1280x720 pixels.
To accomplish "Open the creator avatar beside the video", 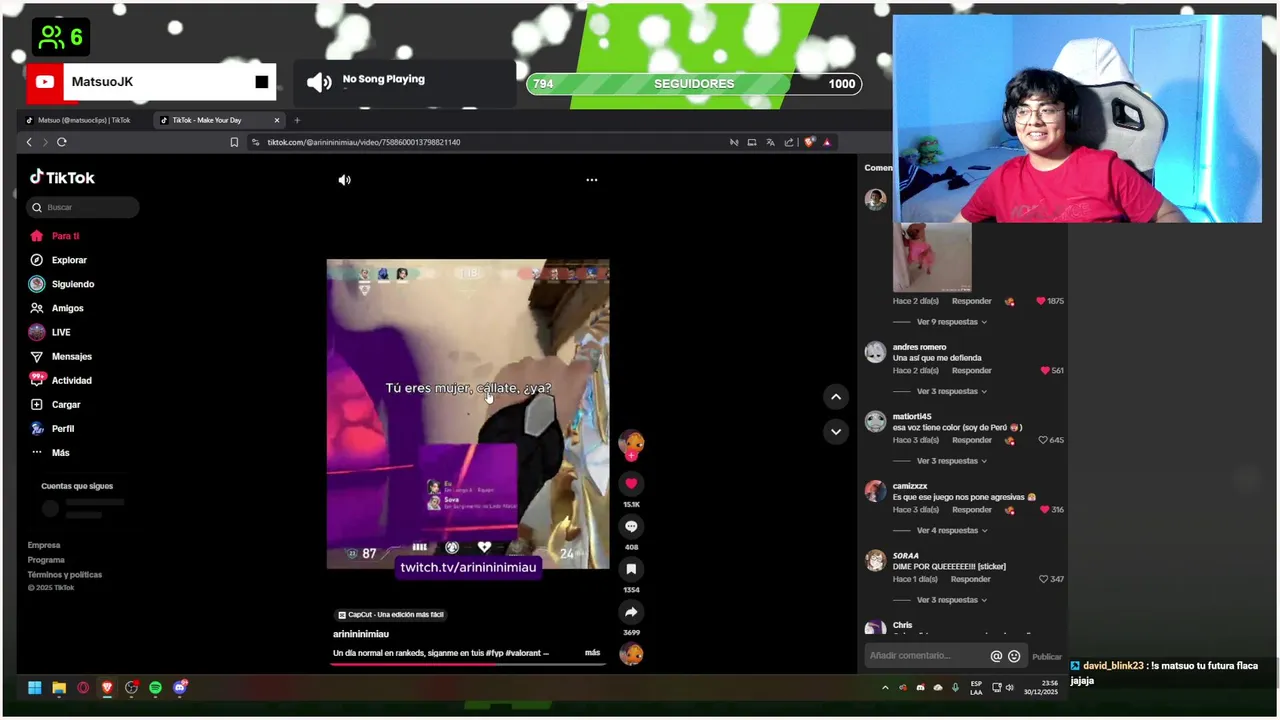I will pyautogui.click(x=631, y=442).
